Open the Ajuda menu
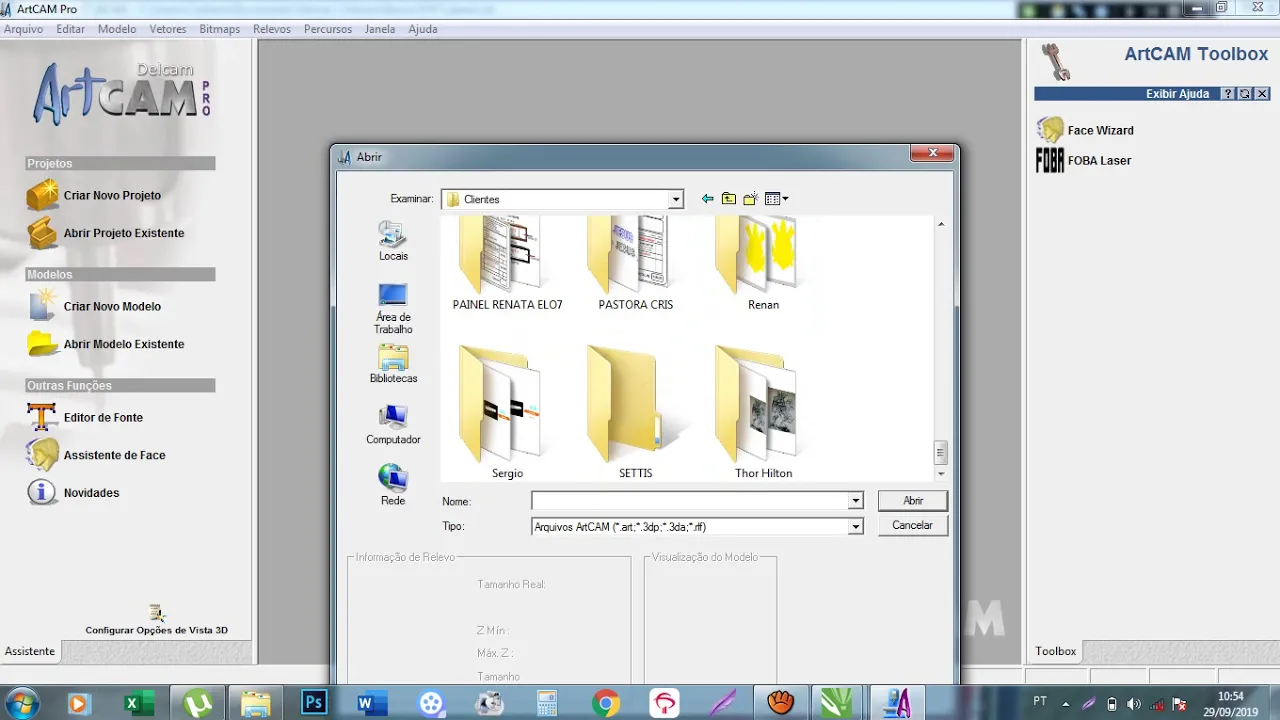This screenshot has height=720, width=1280. click(x=423, y=29)
